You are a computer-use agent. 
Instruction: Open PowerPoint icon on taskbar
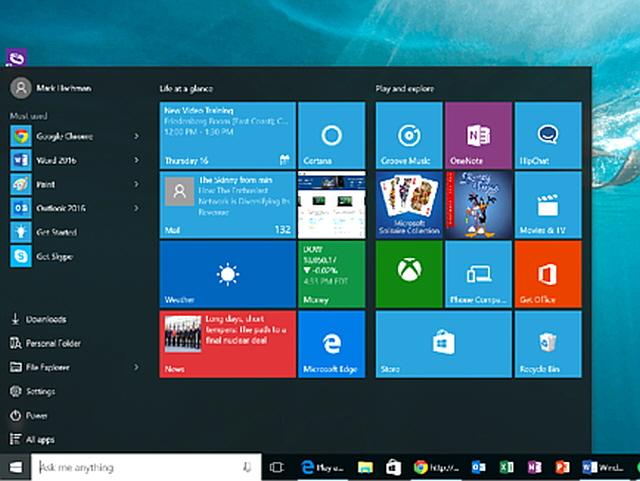562,467
